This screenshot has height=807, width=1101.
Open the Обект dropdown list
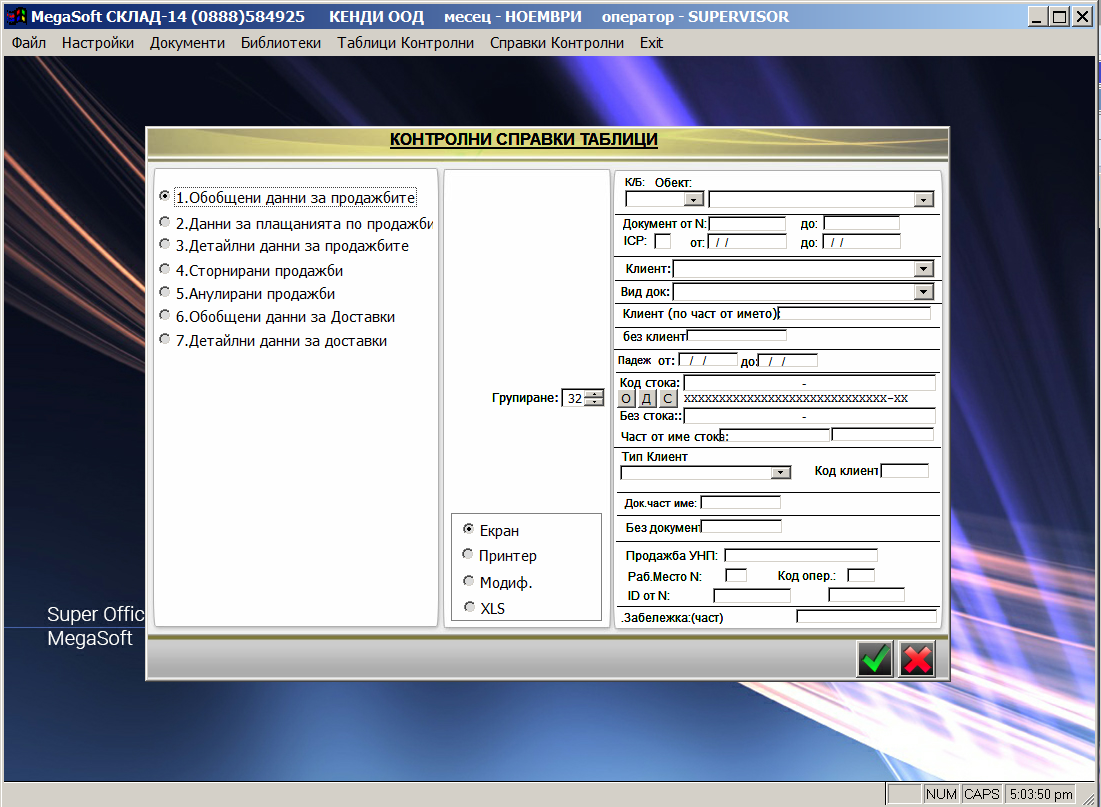[922, 199]
